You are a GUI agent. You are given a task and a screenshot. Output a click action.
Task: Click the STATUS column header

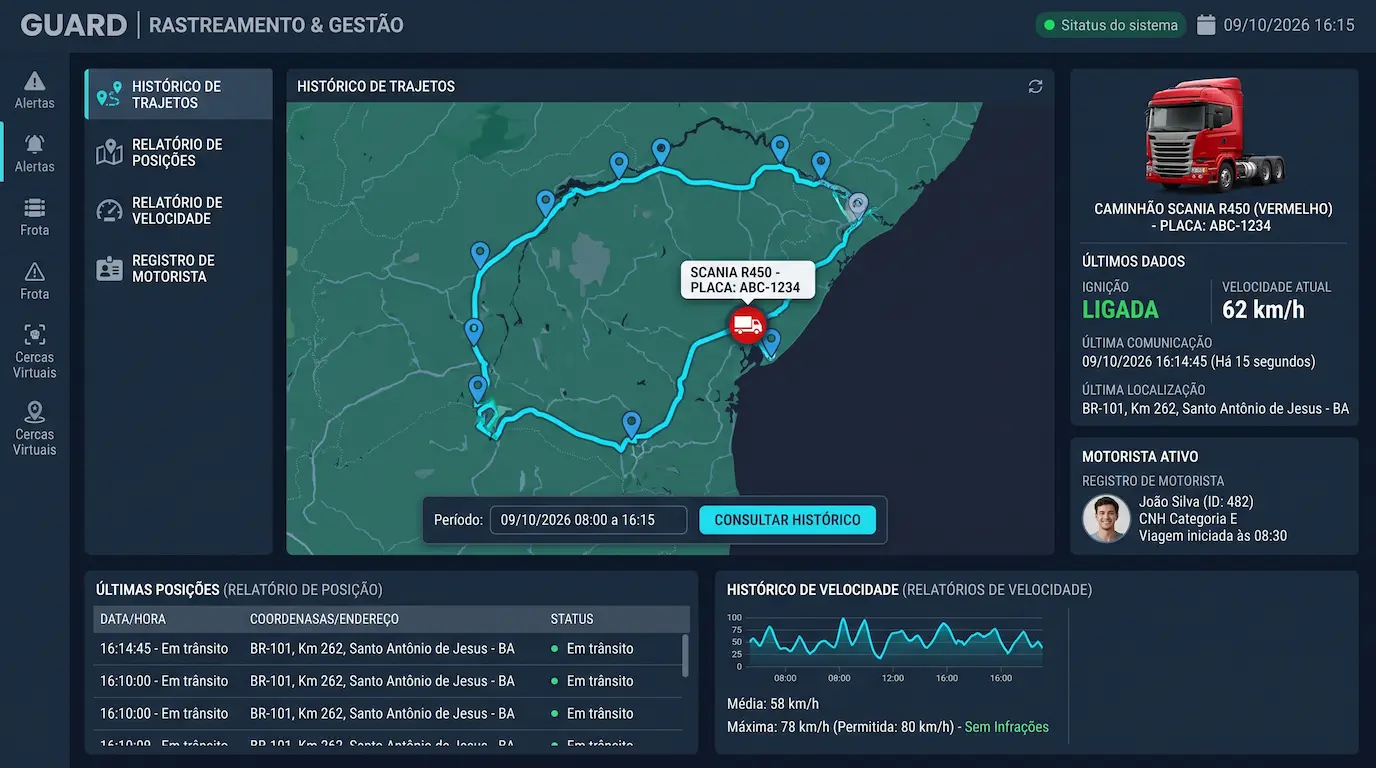pos(572,619)
